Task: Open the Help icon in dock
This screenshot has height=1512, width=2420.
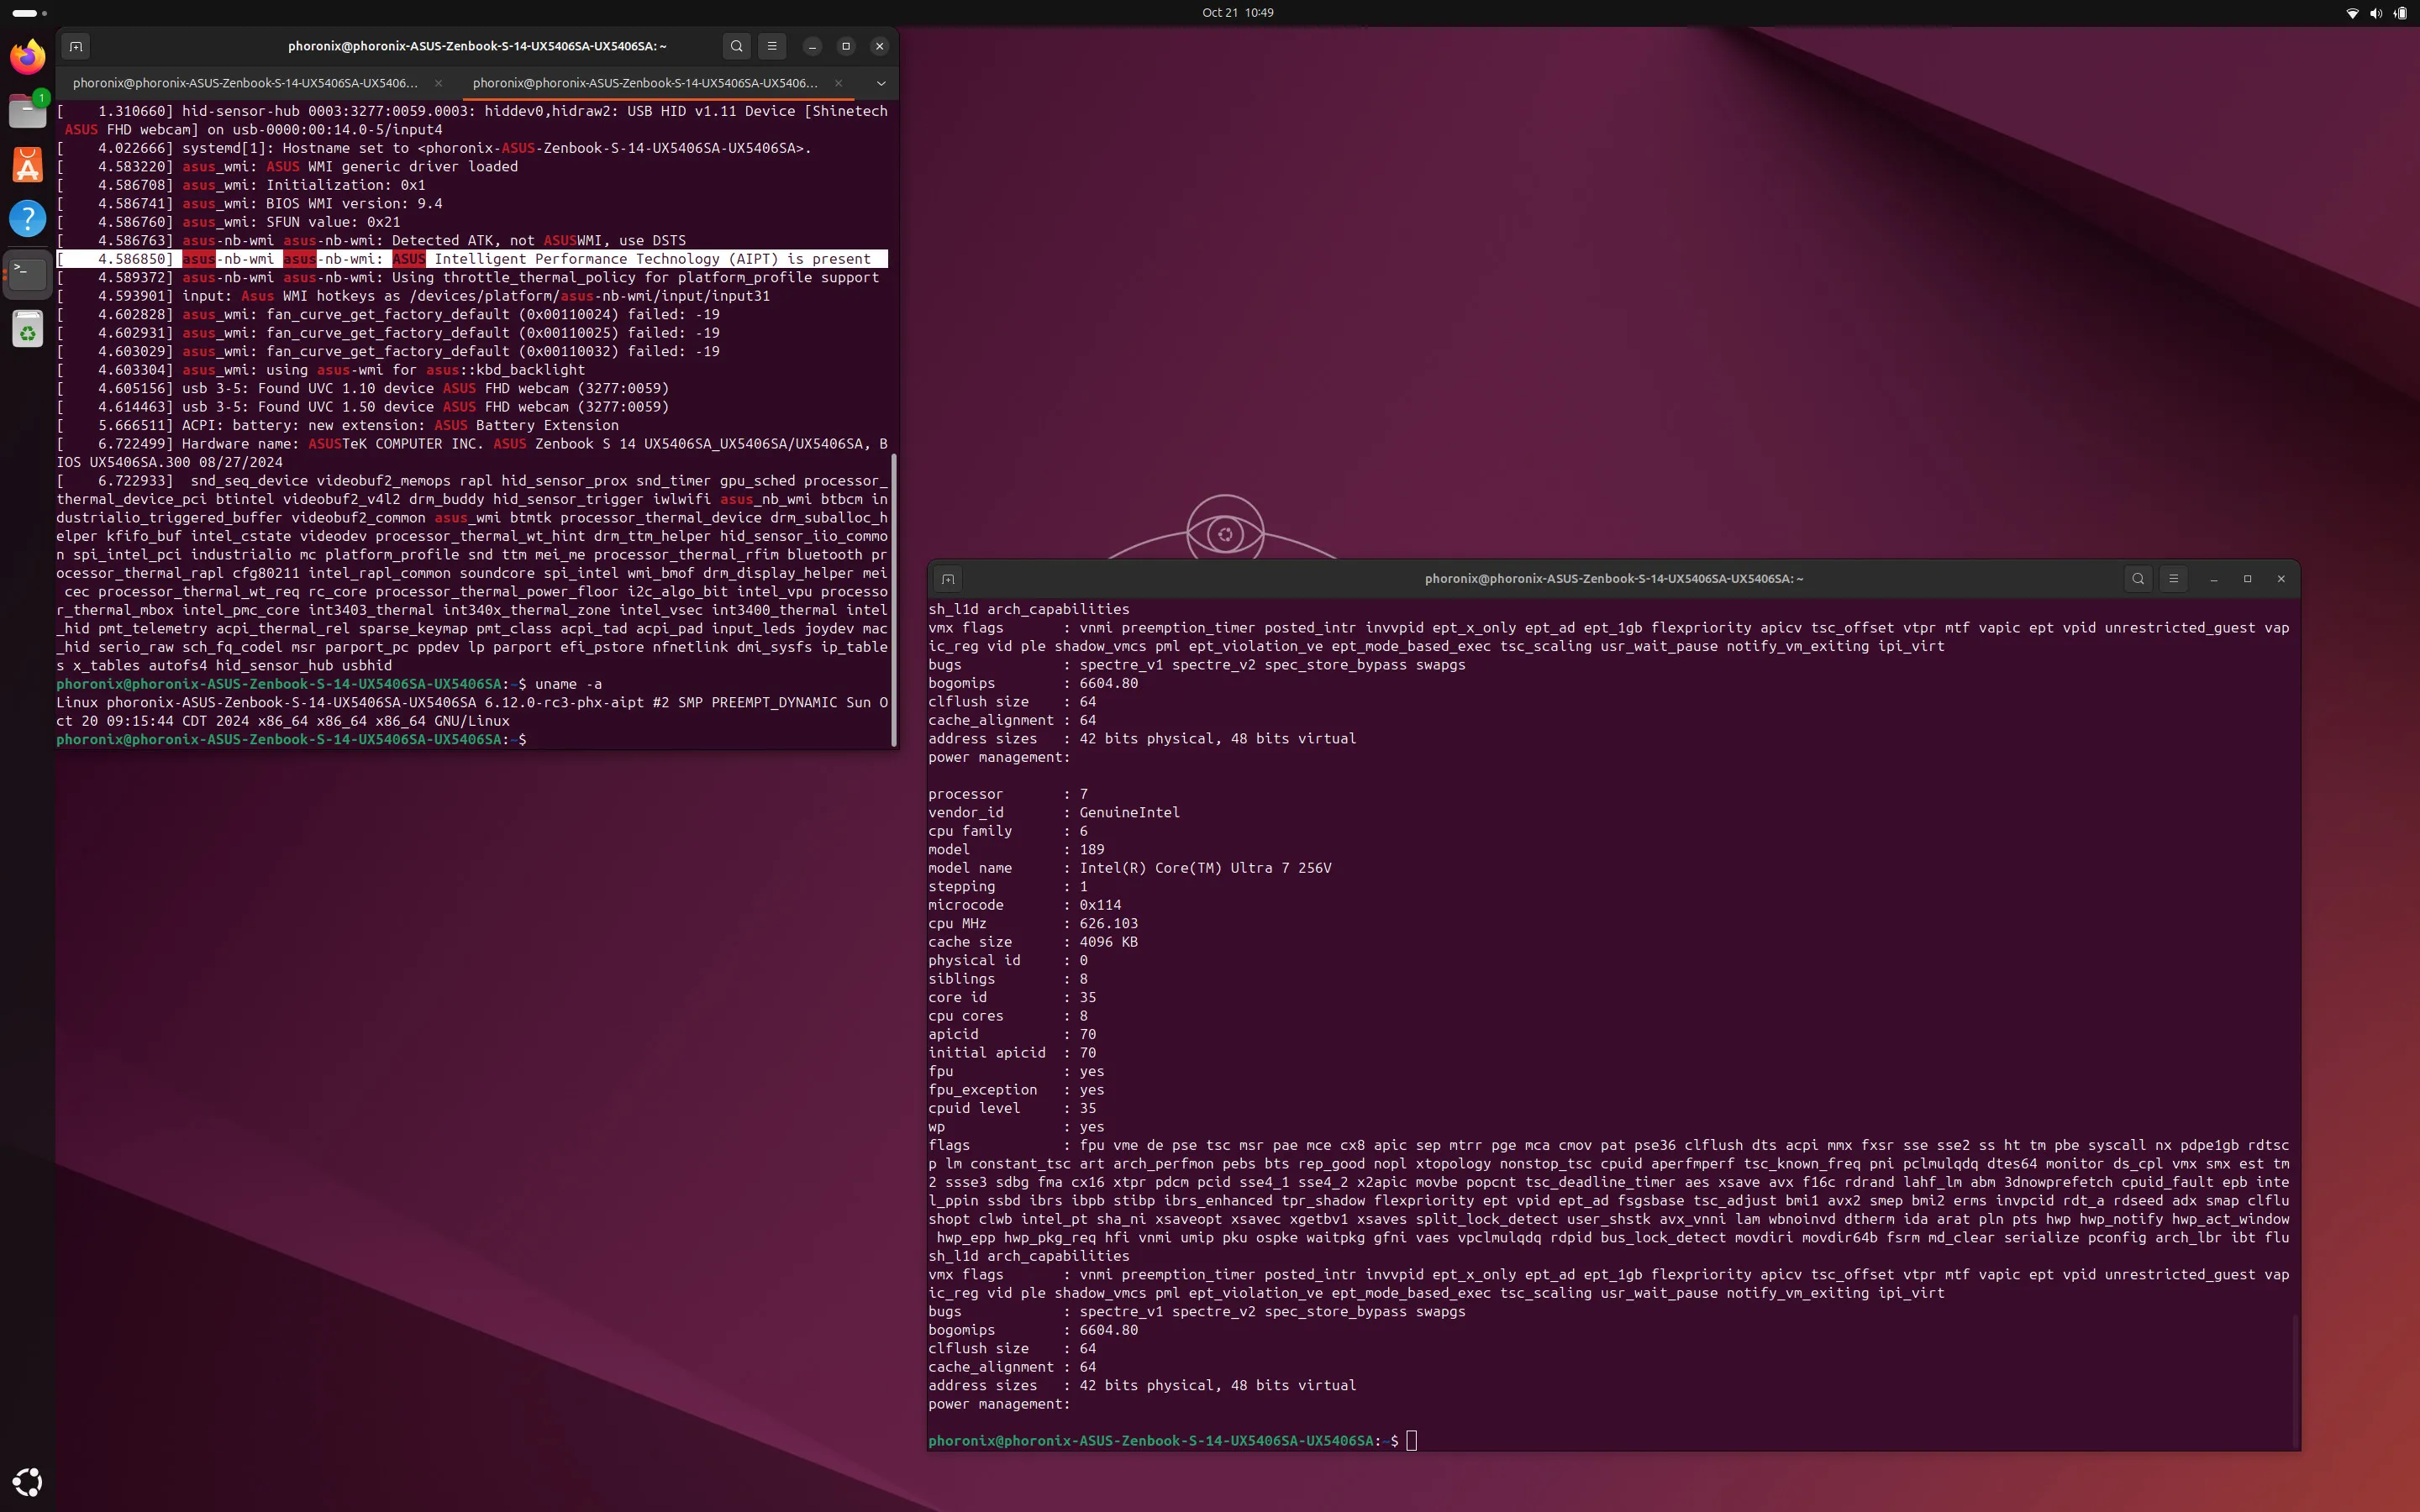Action: 27,218
